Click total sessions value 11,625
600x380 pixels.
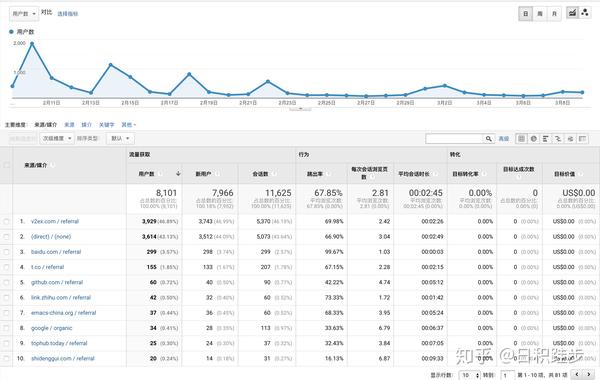coord(278,193)
